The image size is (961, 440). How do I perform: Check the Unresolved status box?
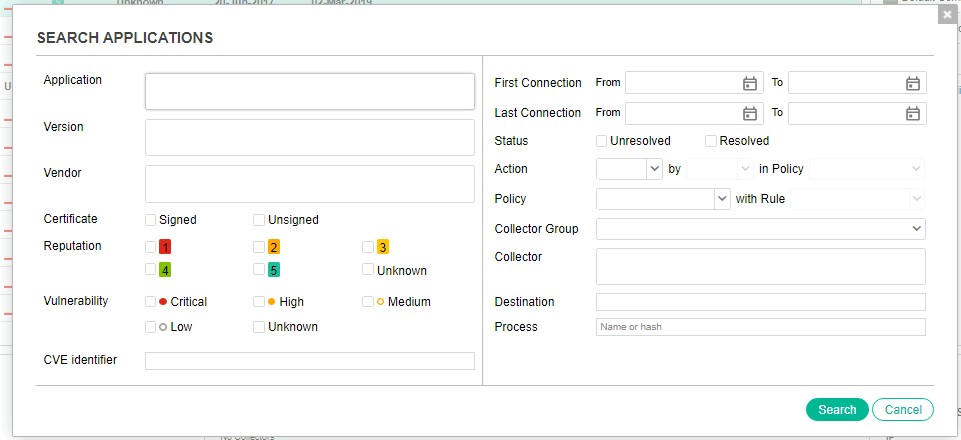coord(602,141)
